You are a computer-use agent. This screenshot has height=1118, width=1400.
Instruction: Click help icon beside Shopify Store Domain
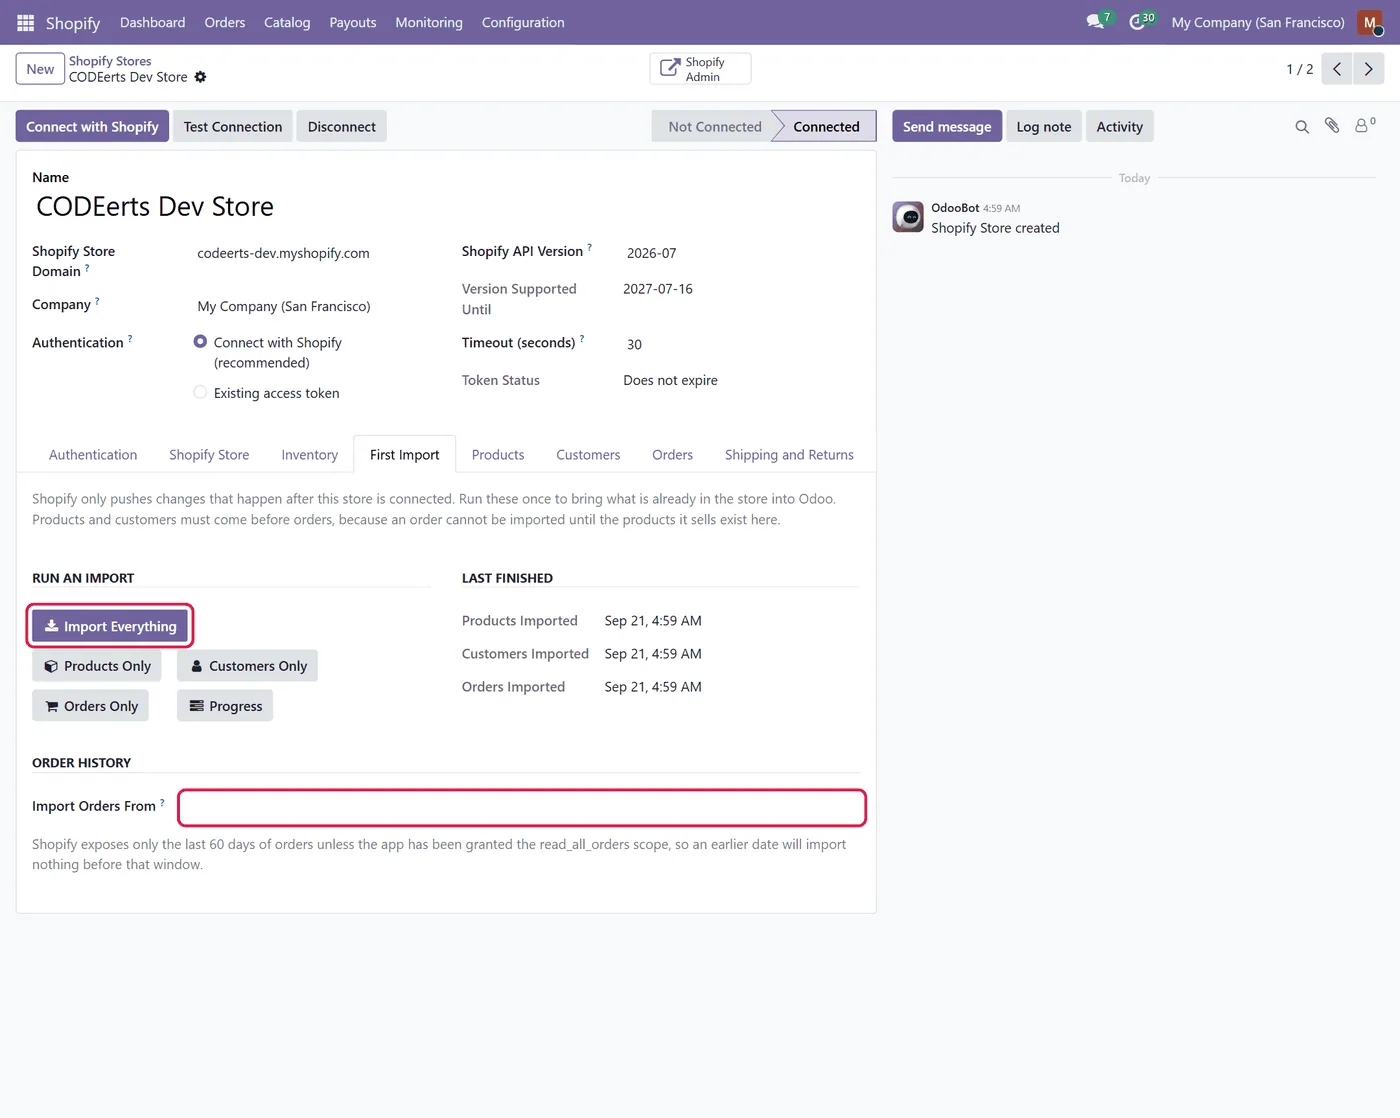[87, 267]
